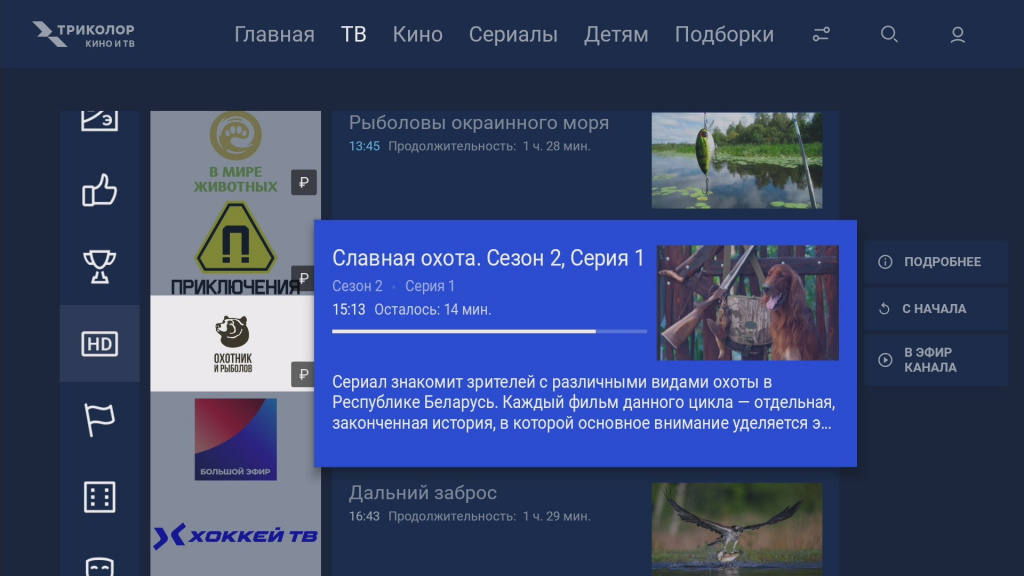Image resolution: width=1024 pixels, height=576 pixels.
Task: Select the Дальний заброс program title
Action: pos(423,493)
